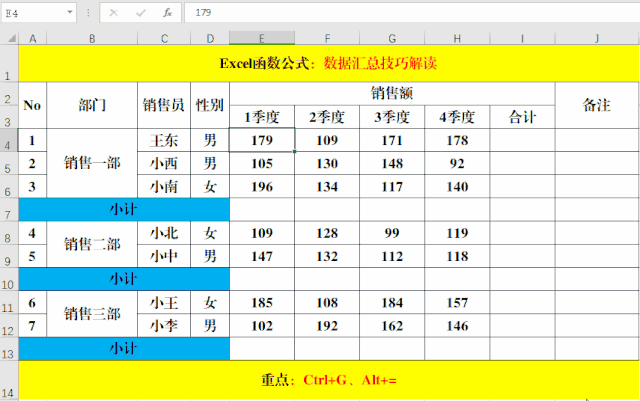
Task: Select column F header
Action: [327, 38]
